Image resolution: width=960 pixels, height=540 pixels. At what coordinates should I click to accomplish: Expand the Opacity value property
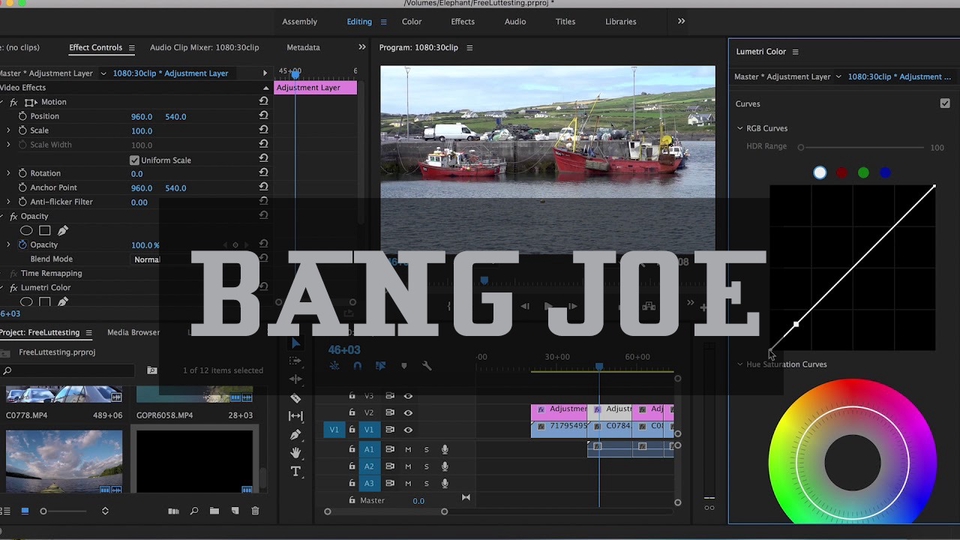coord(9,244)
